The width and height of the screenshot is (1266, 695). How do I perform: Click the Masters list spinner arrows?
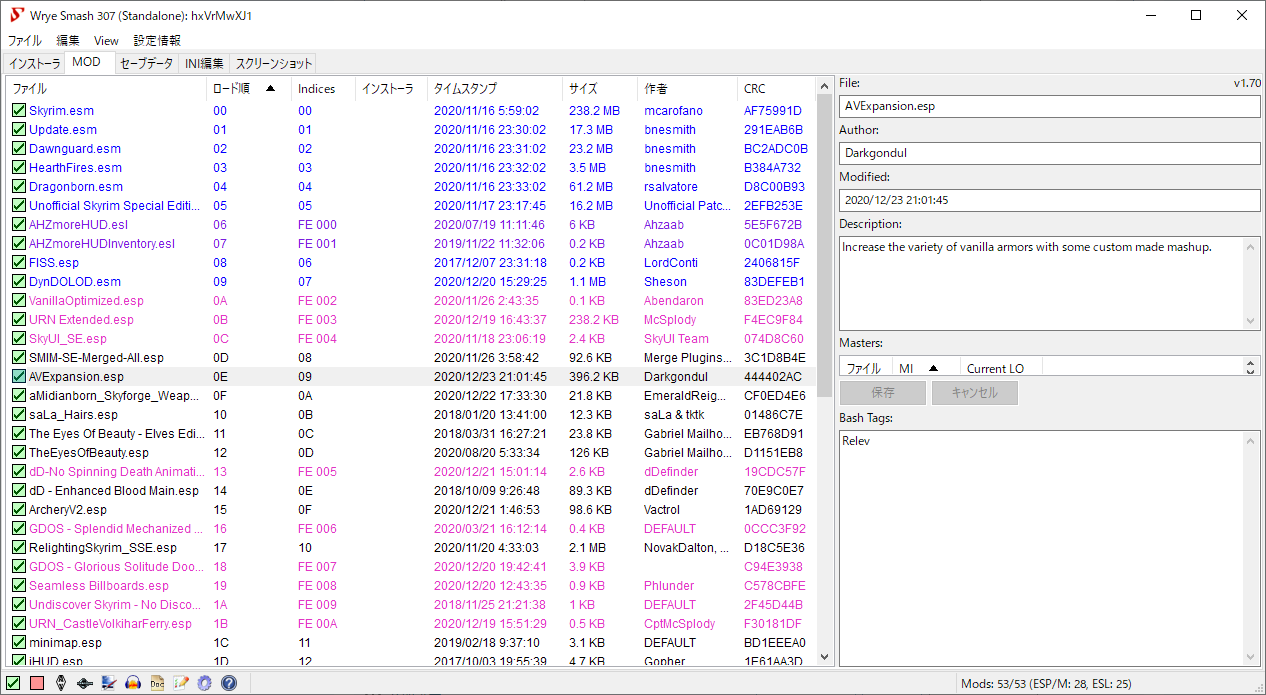point(1250,369)
